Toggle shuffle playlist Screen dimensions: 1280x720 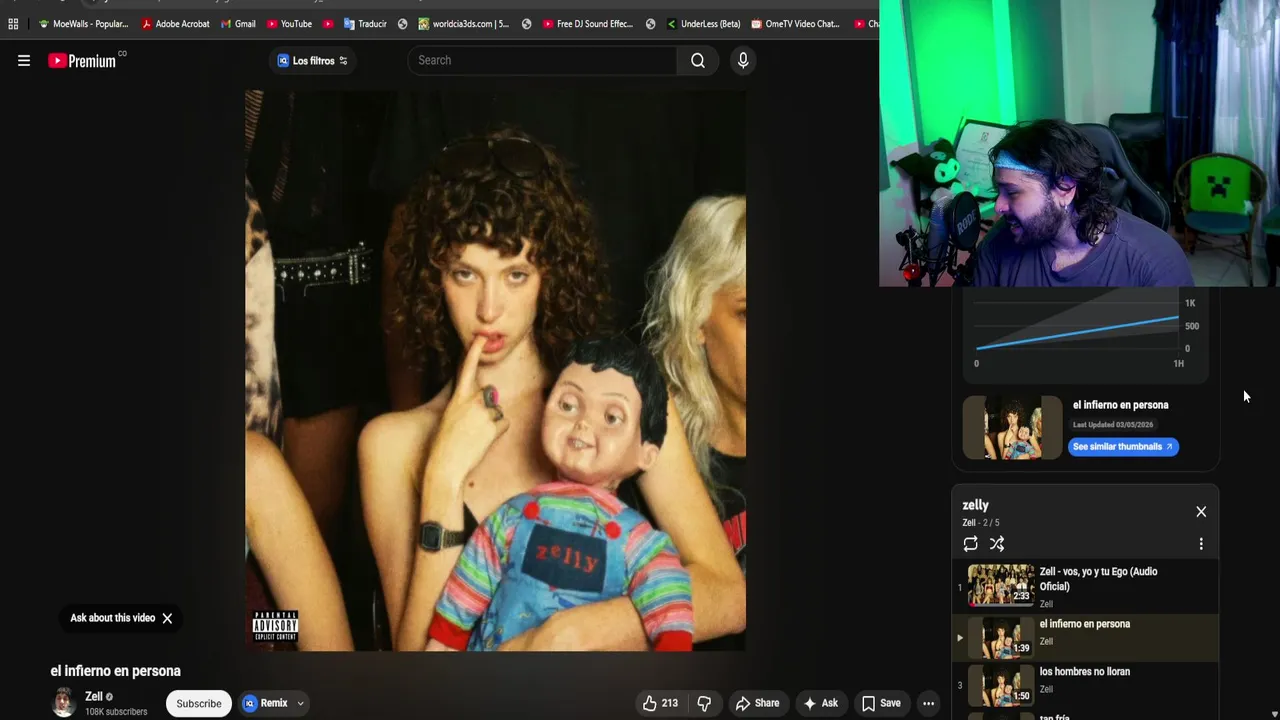997,544
